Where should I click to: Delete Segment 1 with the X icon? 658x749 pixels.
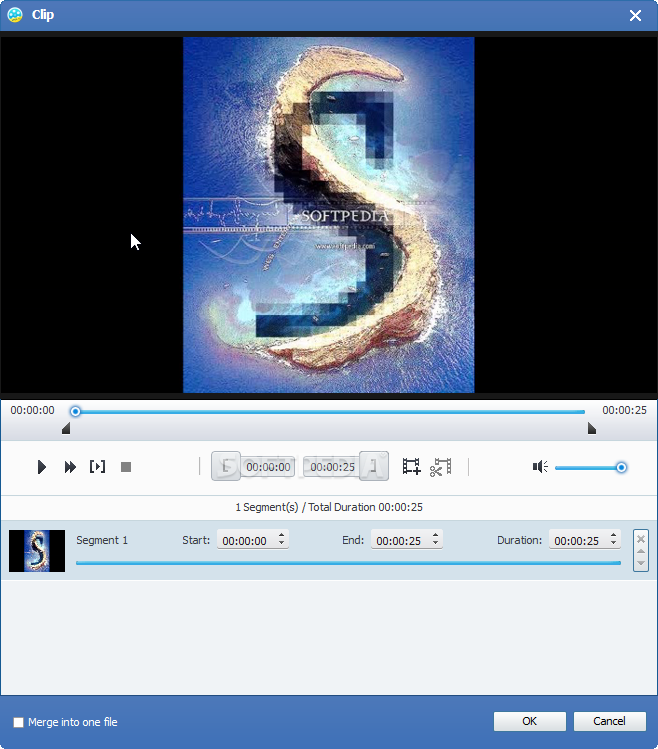[641, 539]
